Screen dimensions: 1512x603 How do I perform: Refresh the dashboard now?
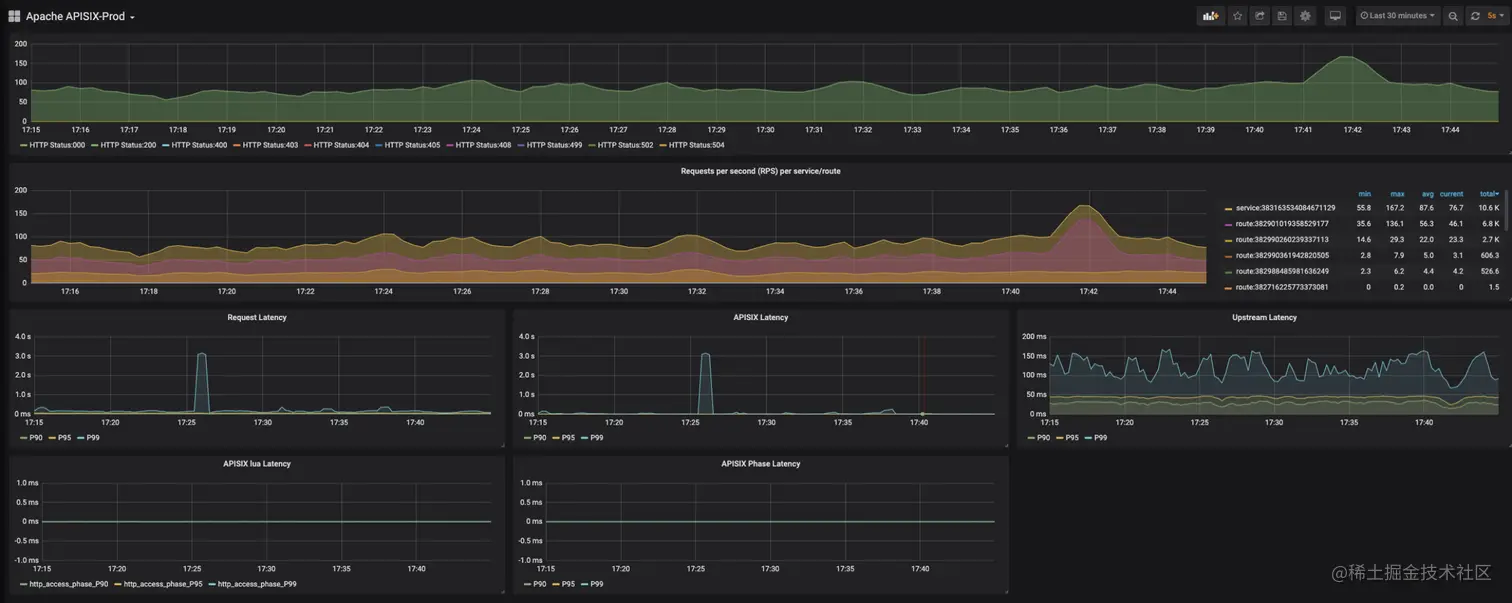pos(1475,16)
